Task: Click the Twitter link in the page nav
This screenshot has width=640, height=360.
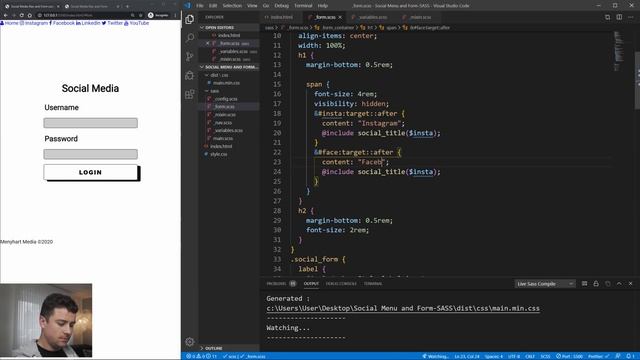Action: [112, 23]
